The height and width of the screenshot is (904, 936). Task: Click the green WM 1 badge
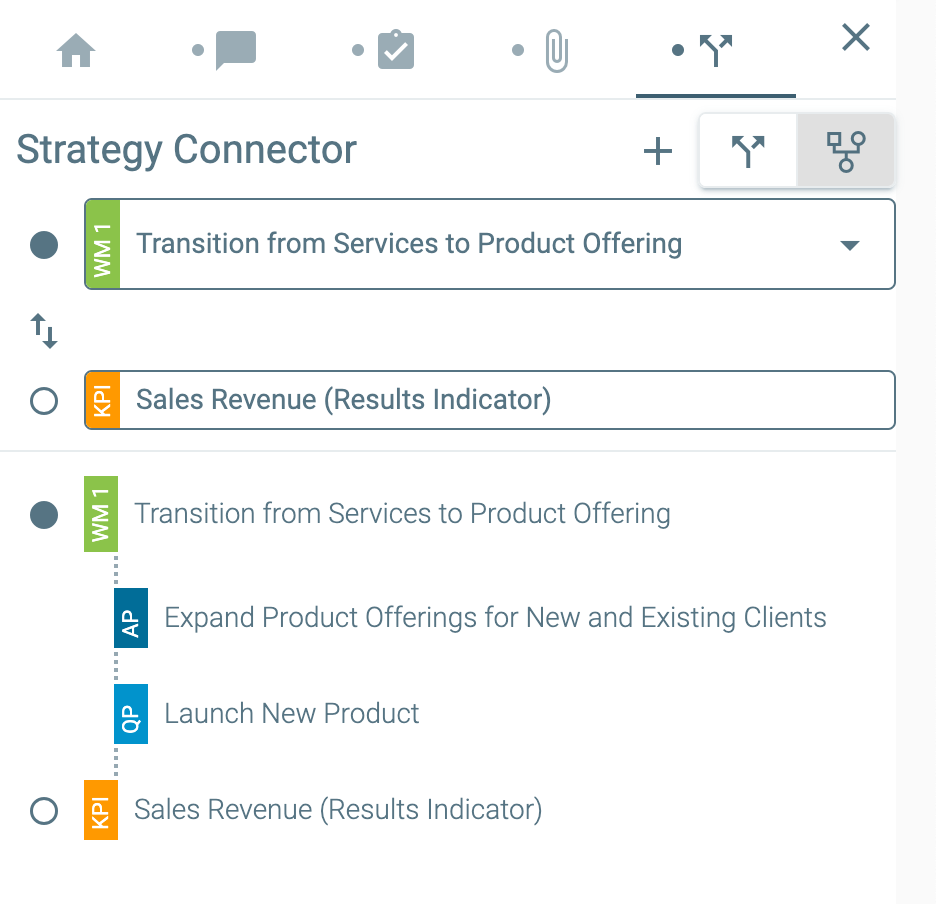pos(102,243)
